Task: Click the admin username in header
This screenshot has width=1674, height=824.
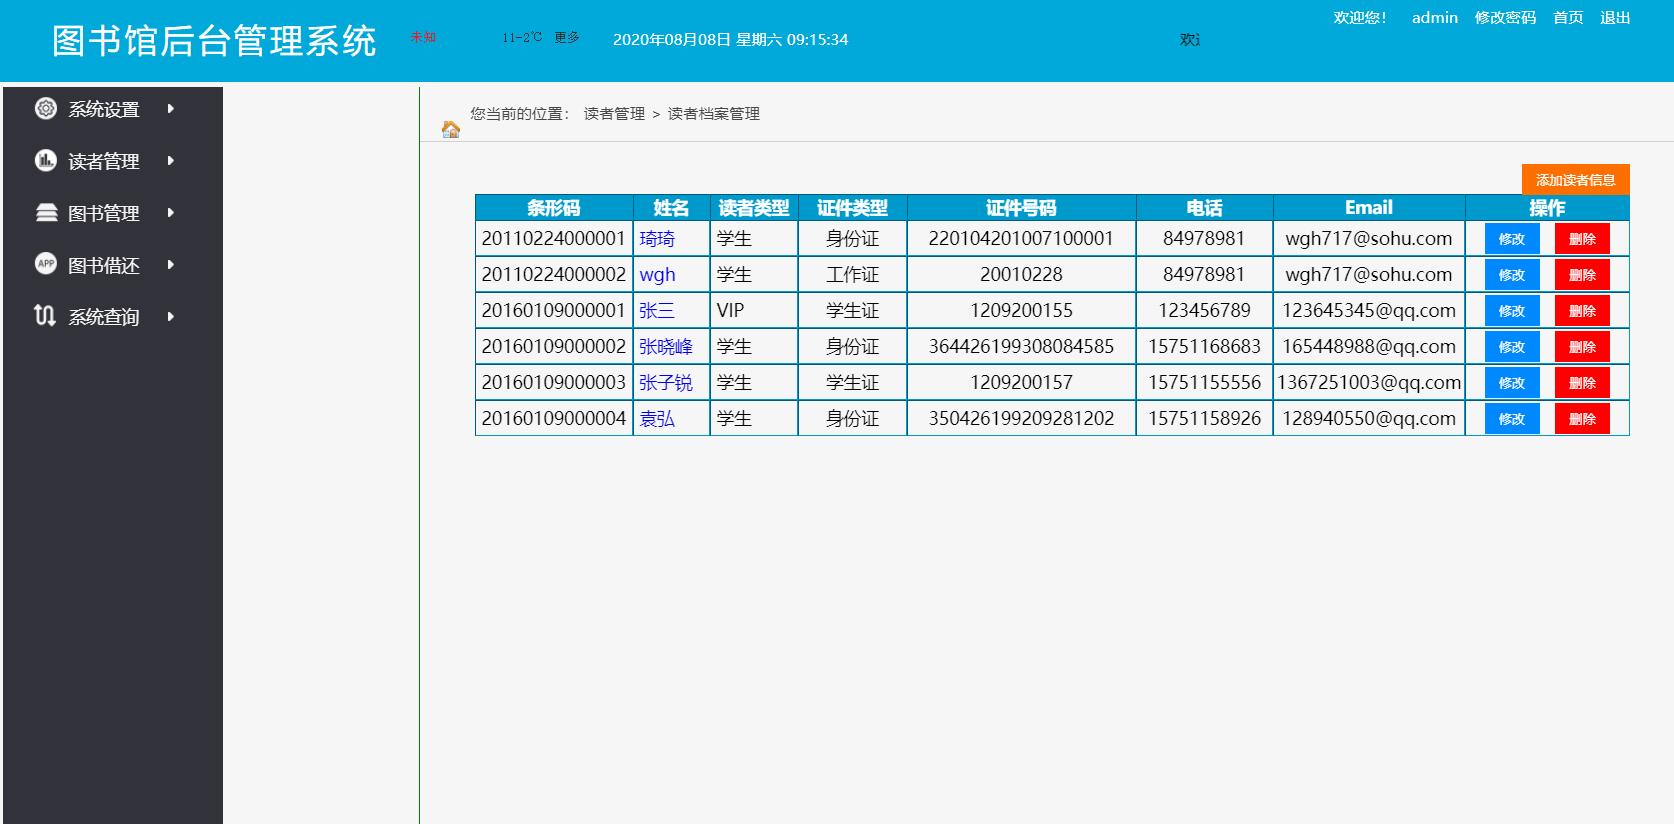Action: [1435, 17]
